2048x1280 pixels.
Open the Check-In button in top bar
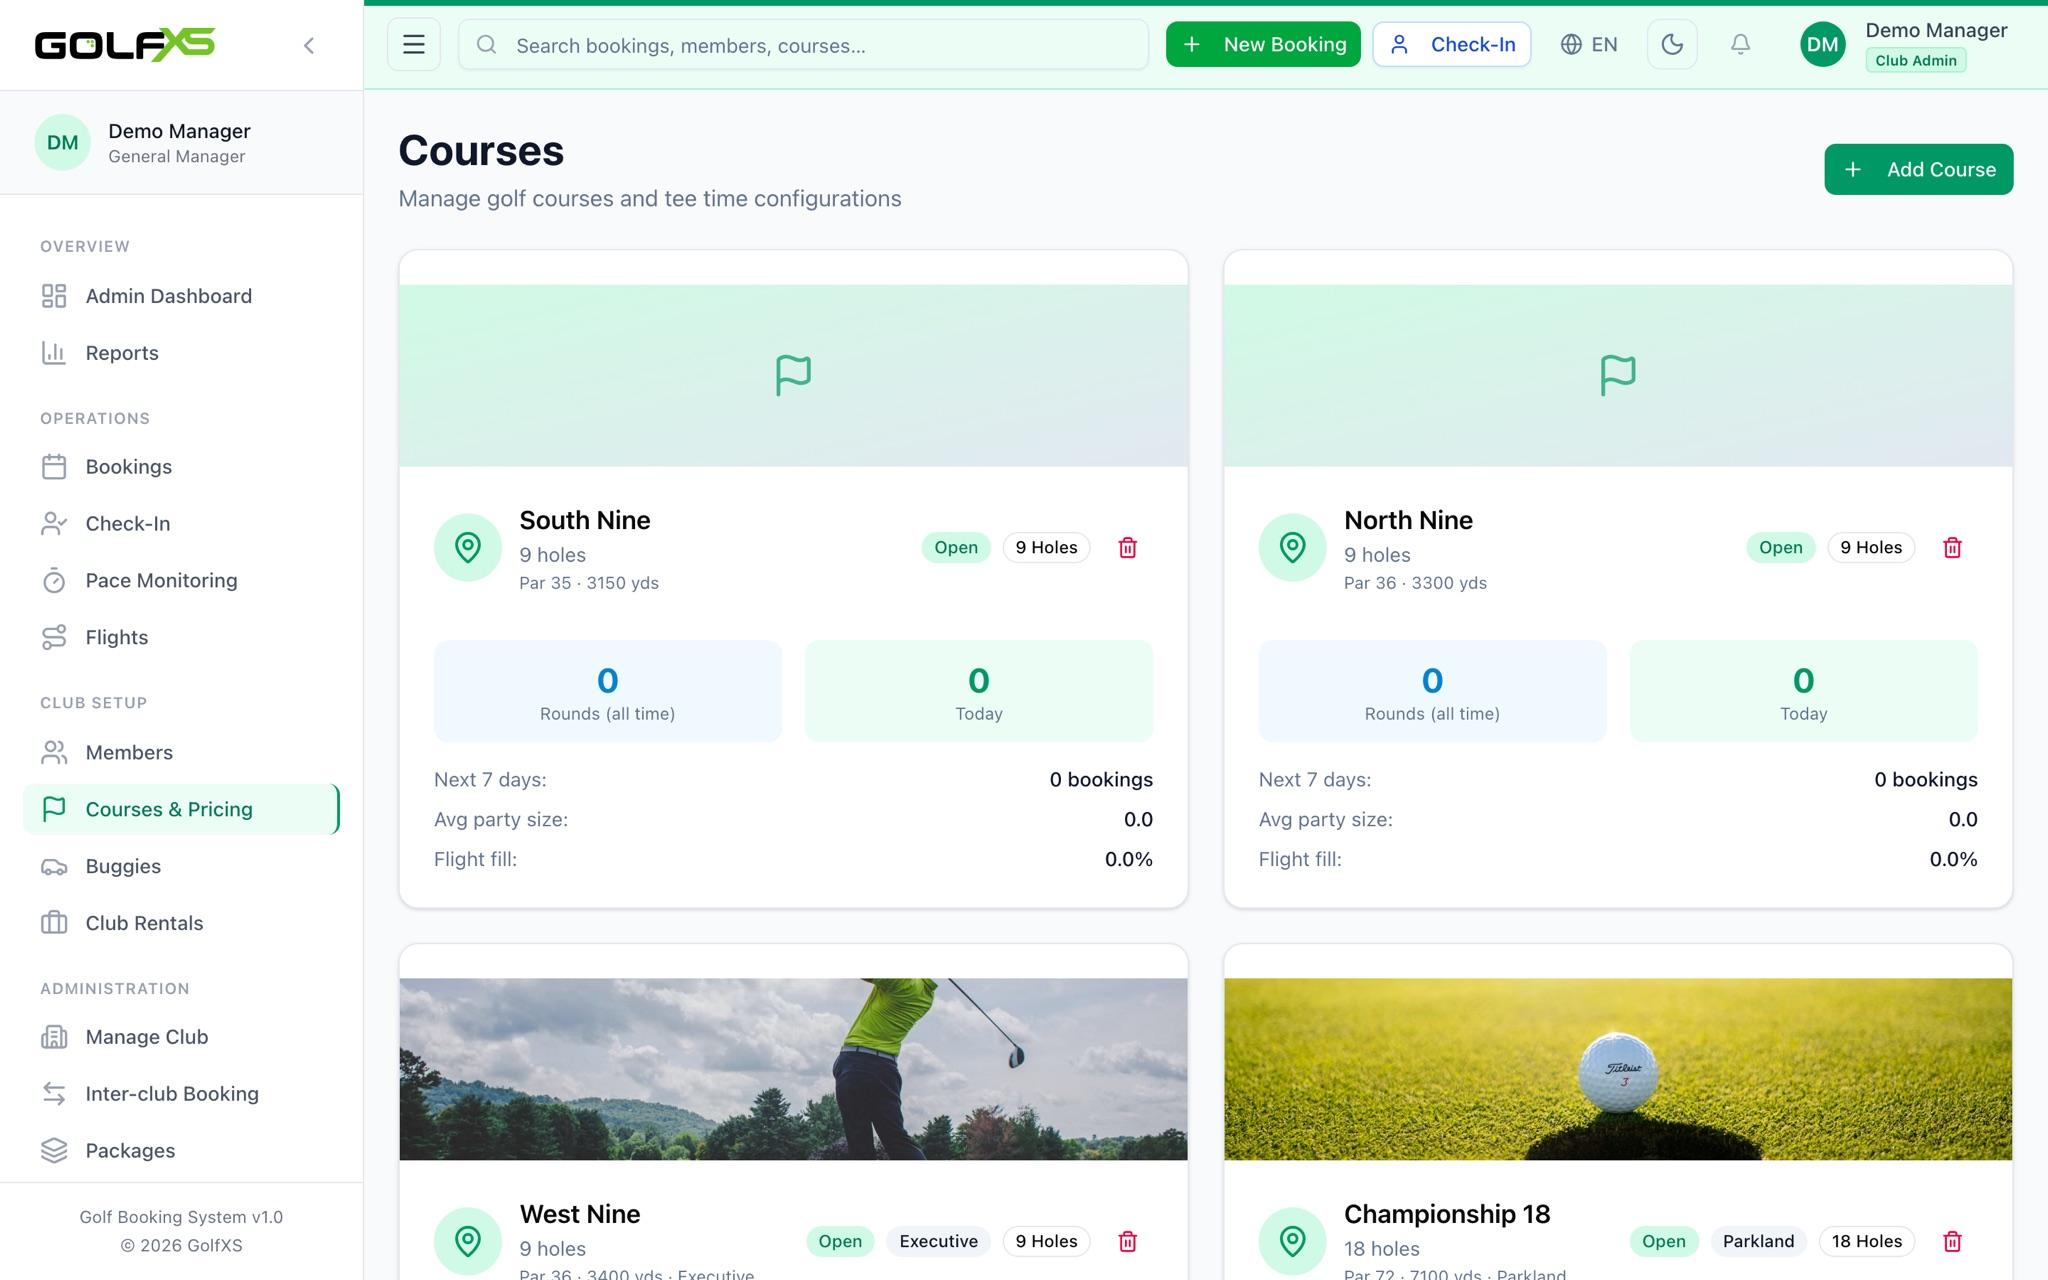tap(1452, 44)
